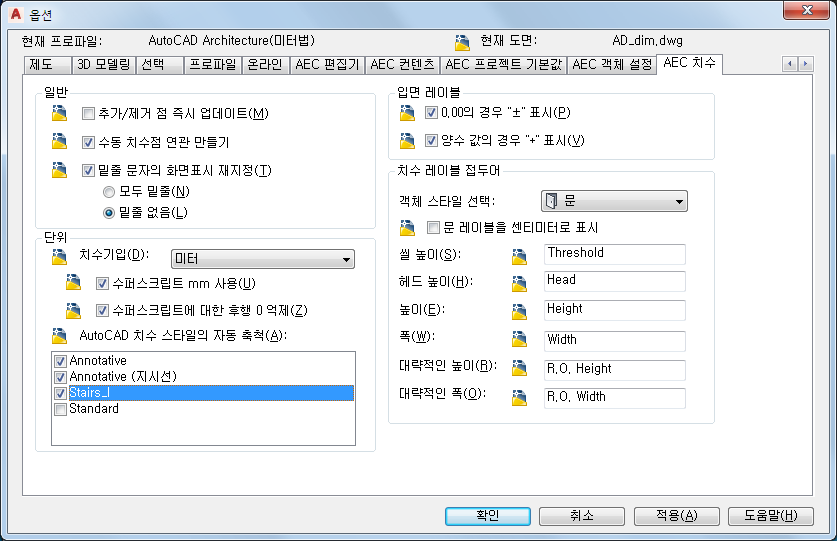
Task: Check Standard dimension style checkbox
Action: pyautogui.click(x=60, y=409)
